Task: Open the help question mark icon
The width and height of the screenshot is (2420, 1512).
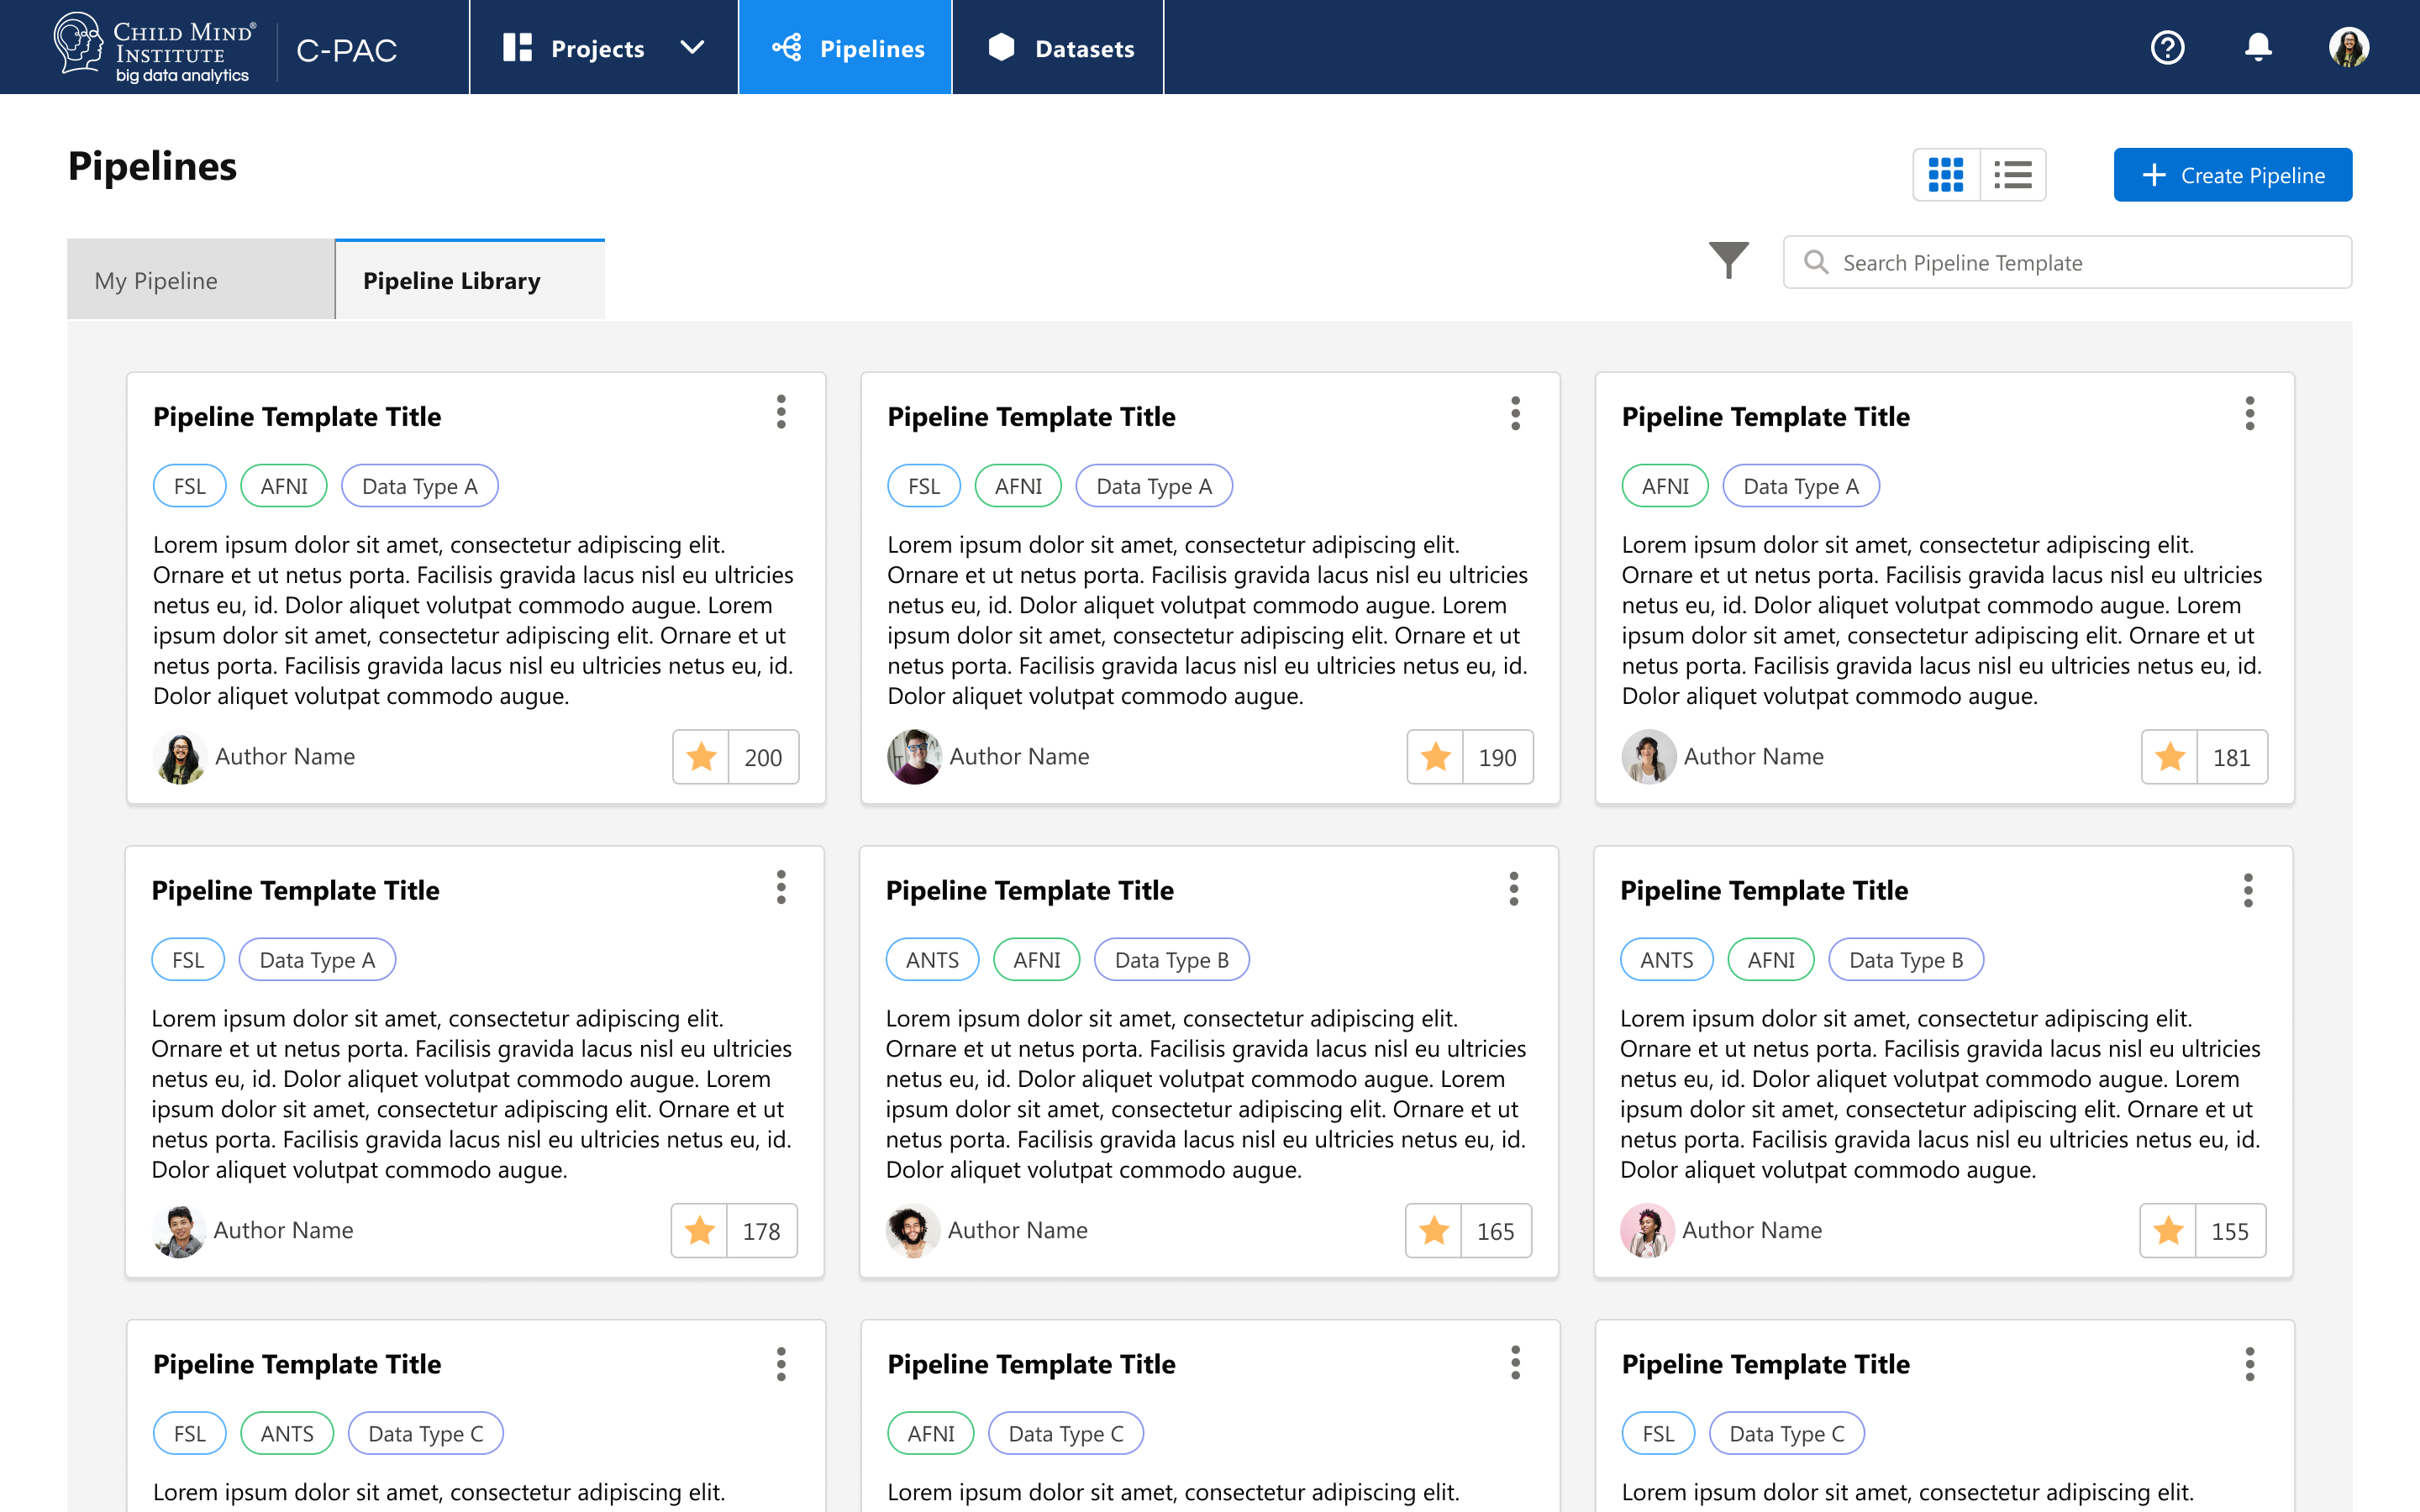Action: [x=2167, y=47]
